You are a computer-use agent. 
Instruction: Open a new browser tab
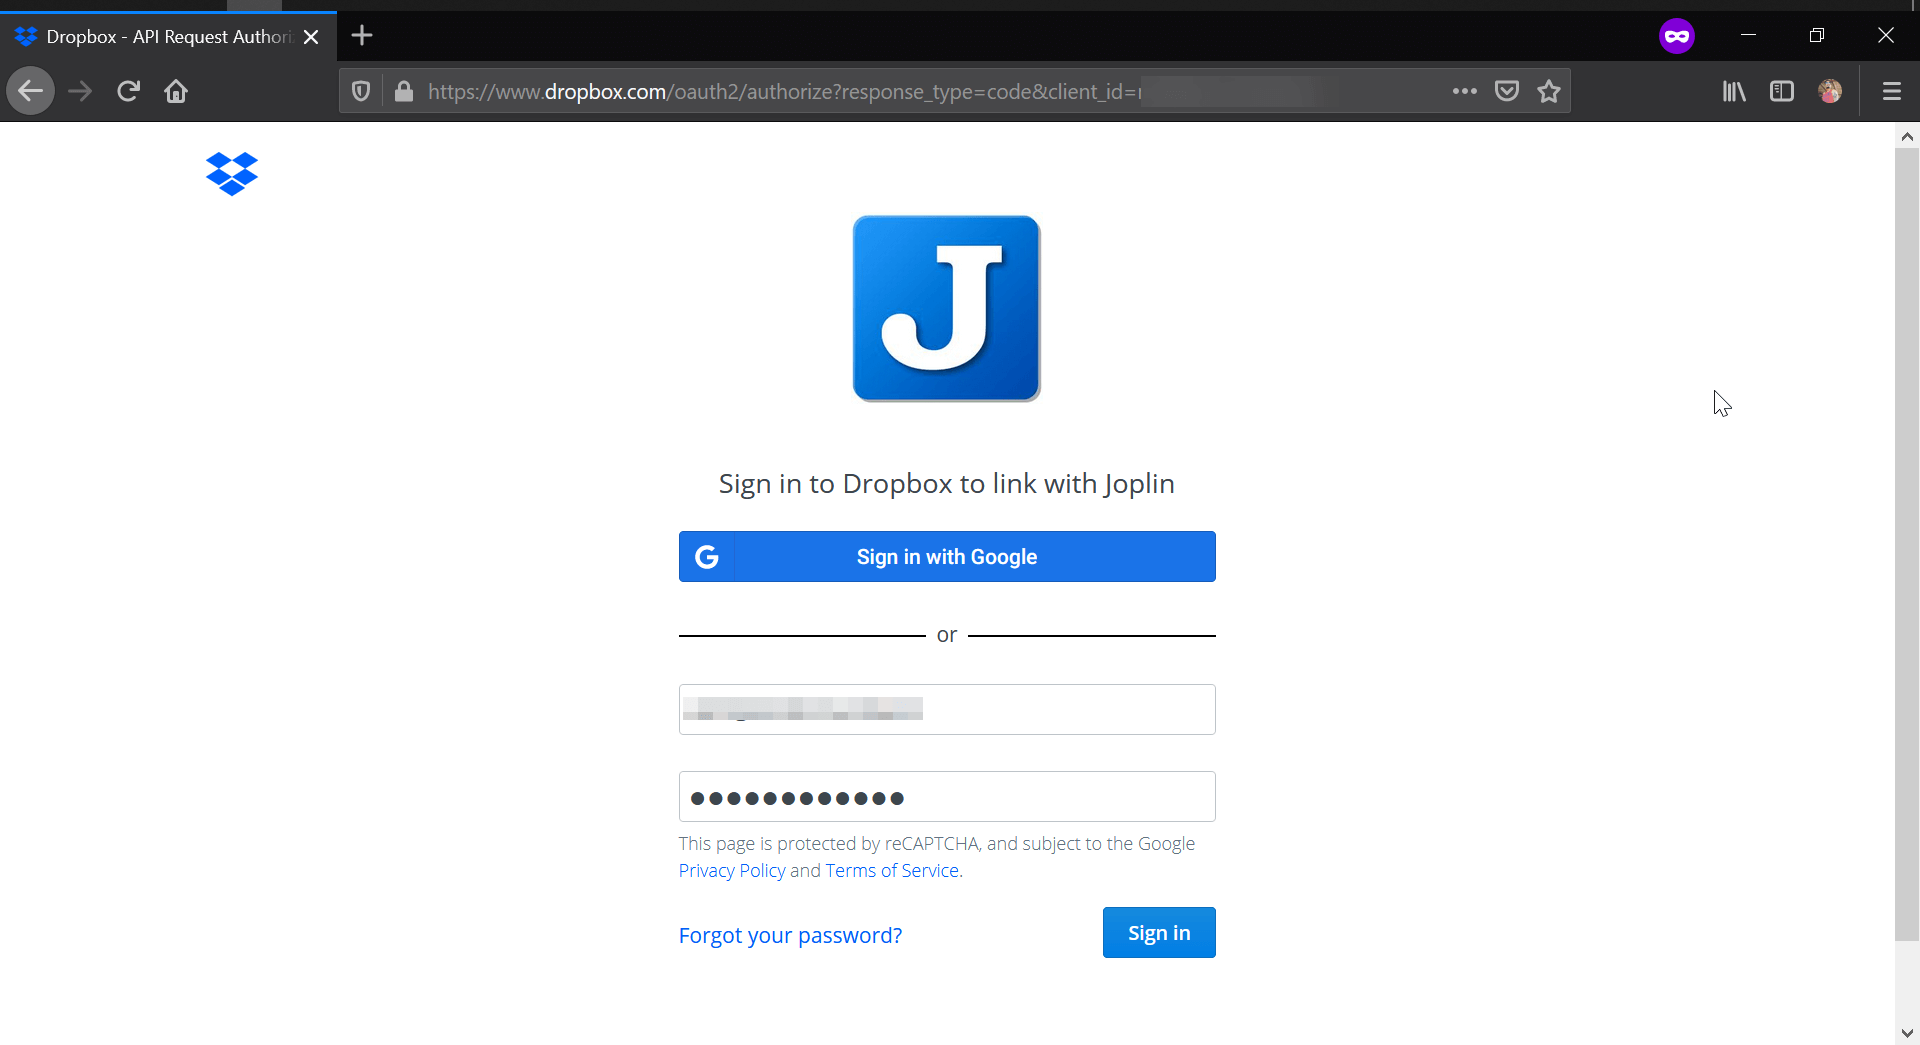click(361, 35)
